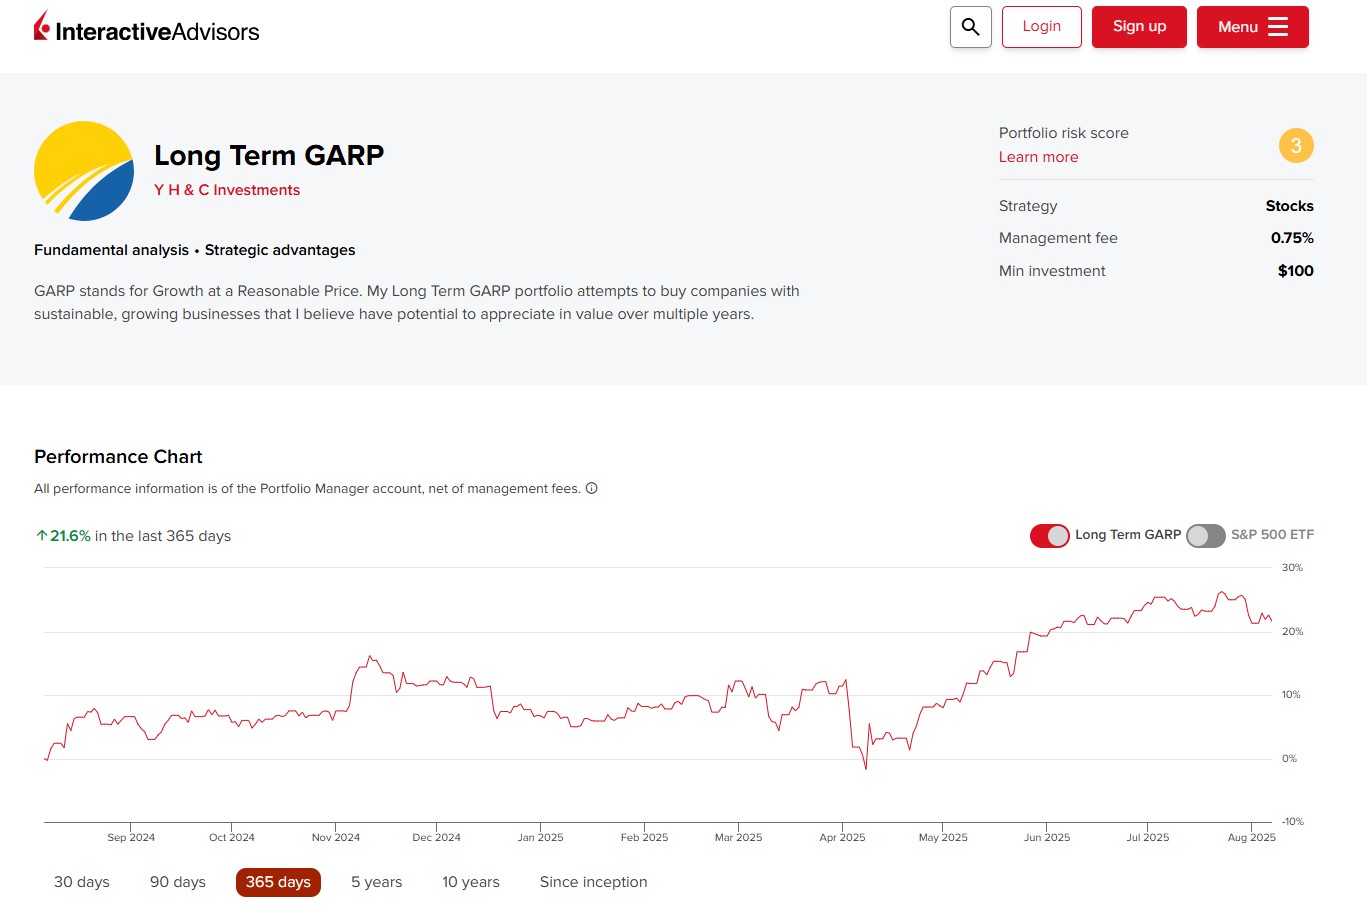
Task: Click the Strategic advantages tag text
Action: [280, 250]
